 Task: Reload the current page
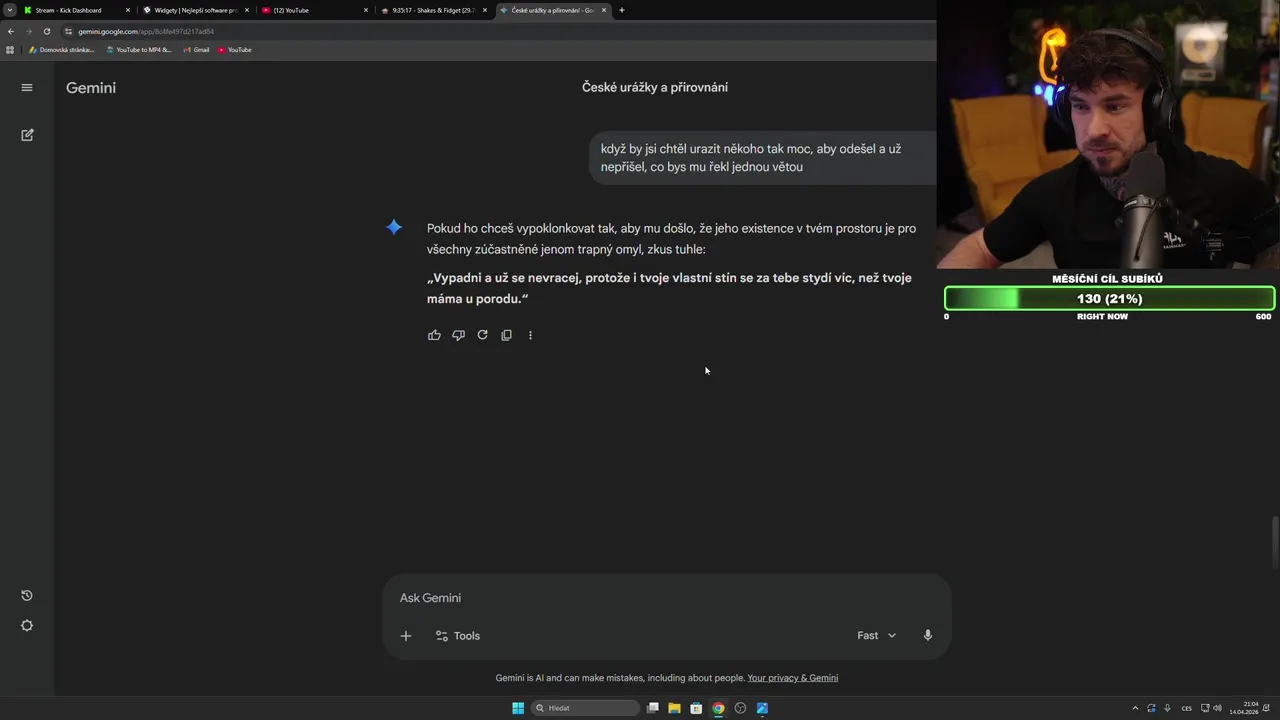pyautogui.click(x=47, y=31)
